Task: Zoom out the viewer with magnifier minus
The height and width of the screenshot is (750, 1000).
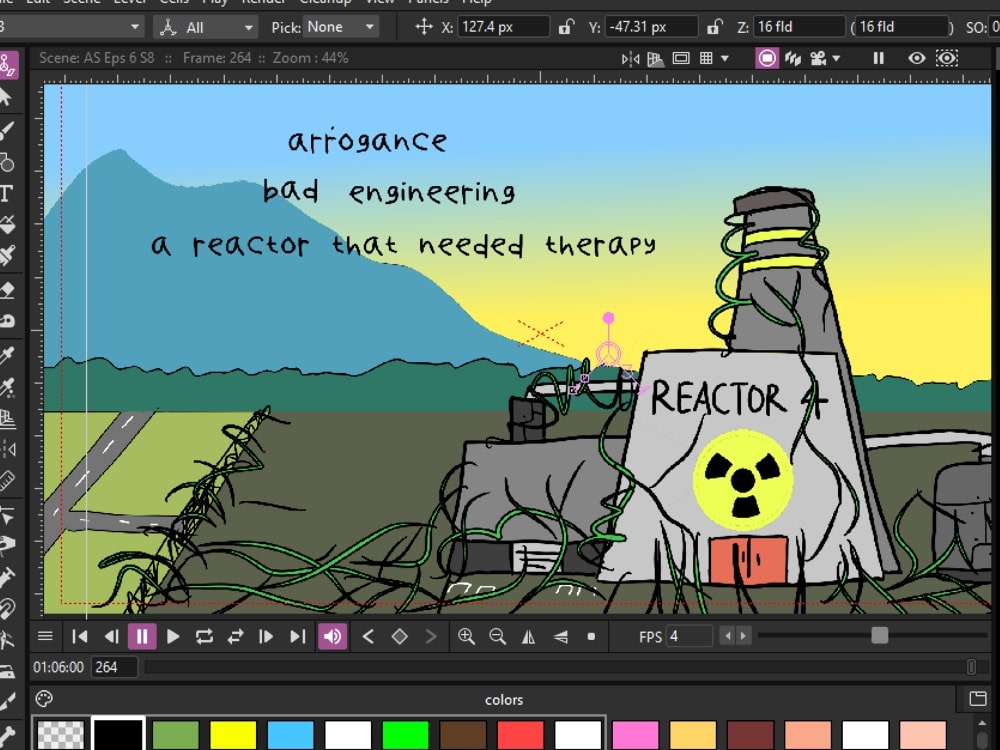Action: 497,636
